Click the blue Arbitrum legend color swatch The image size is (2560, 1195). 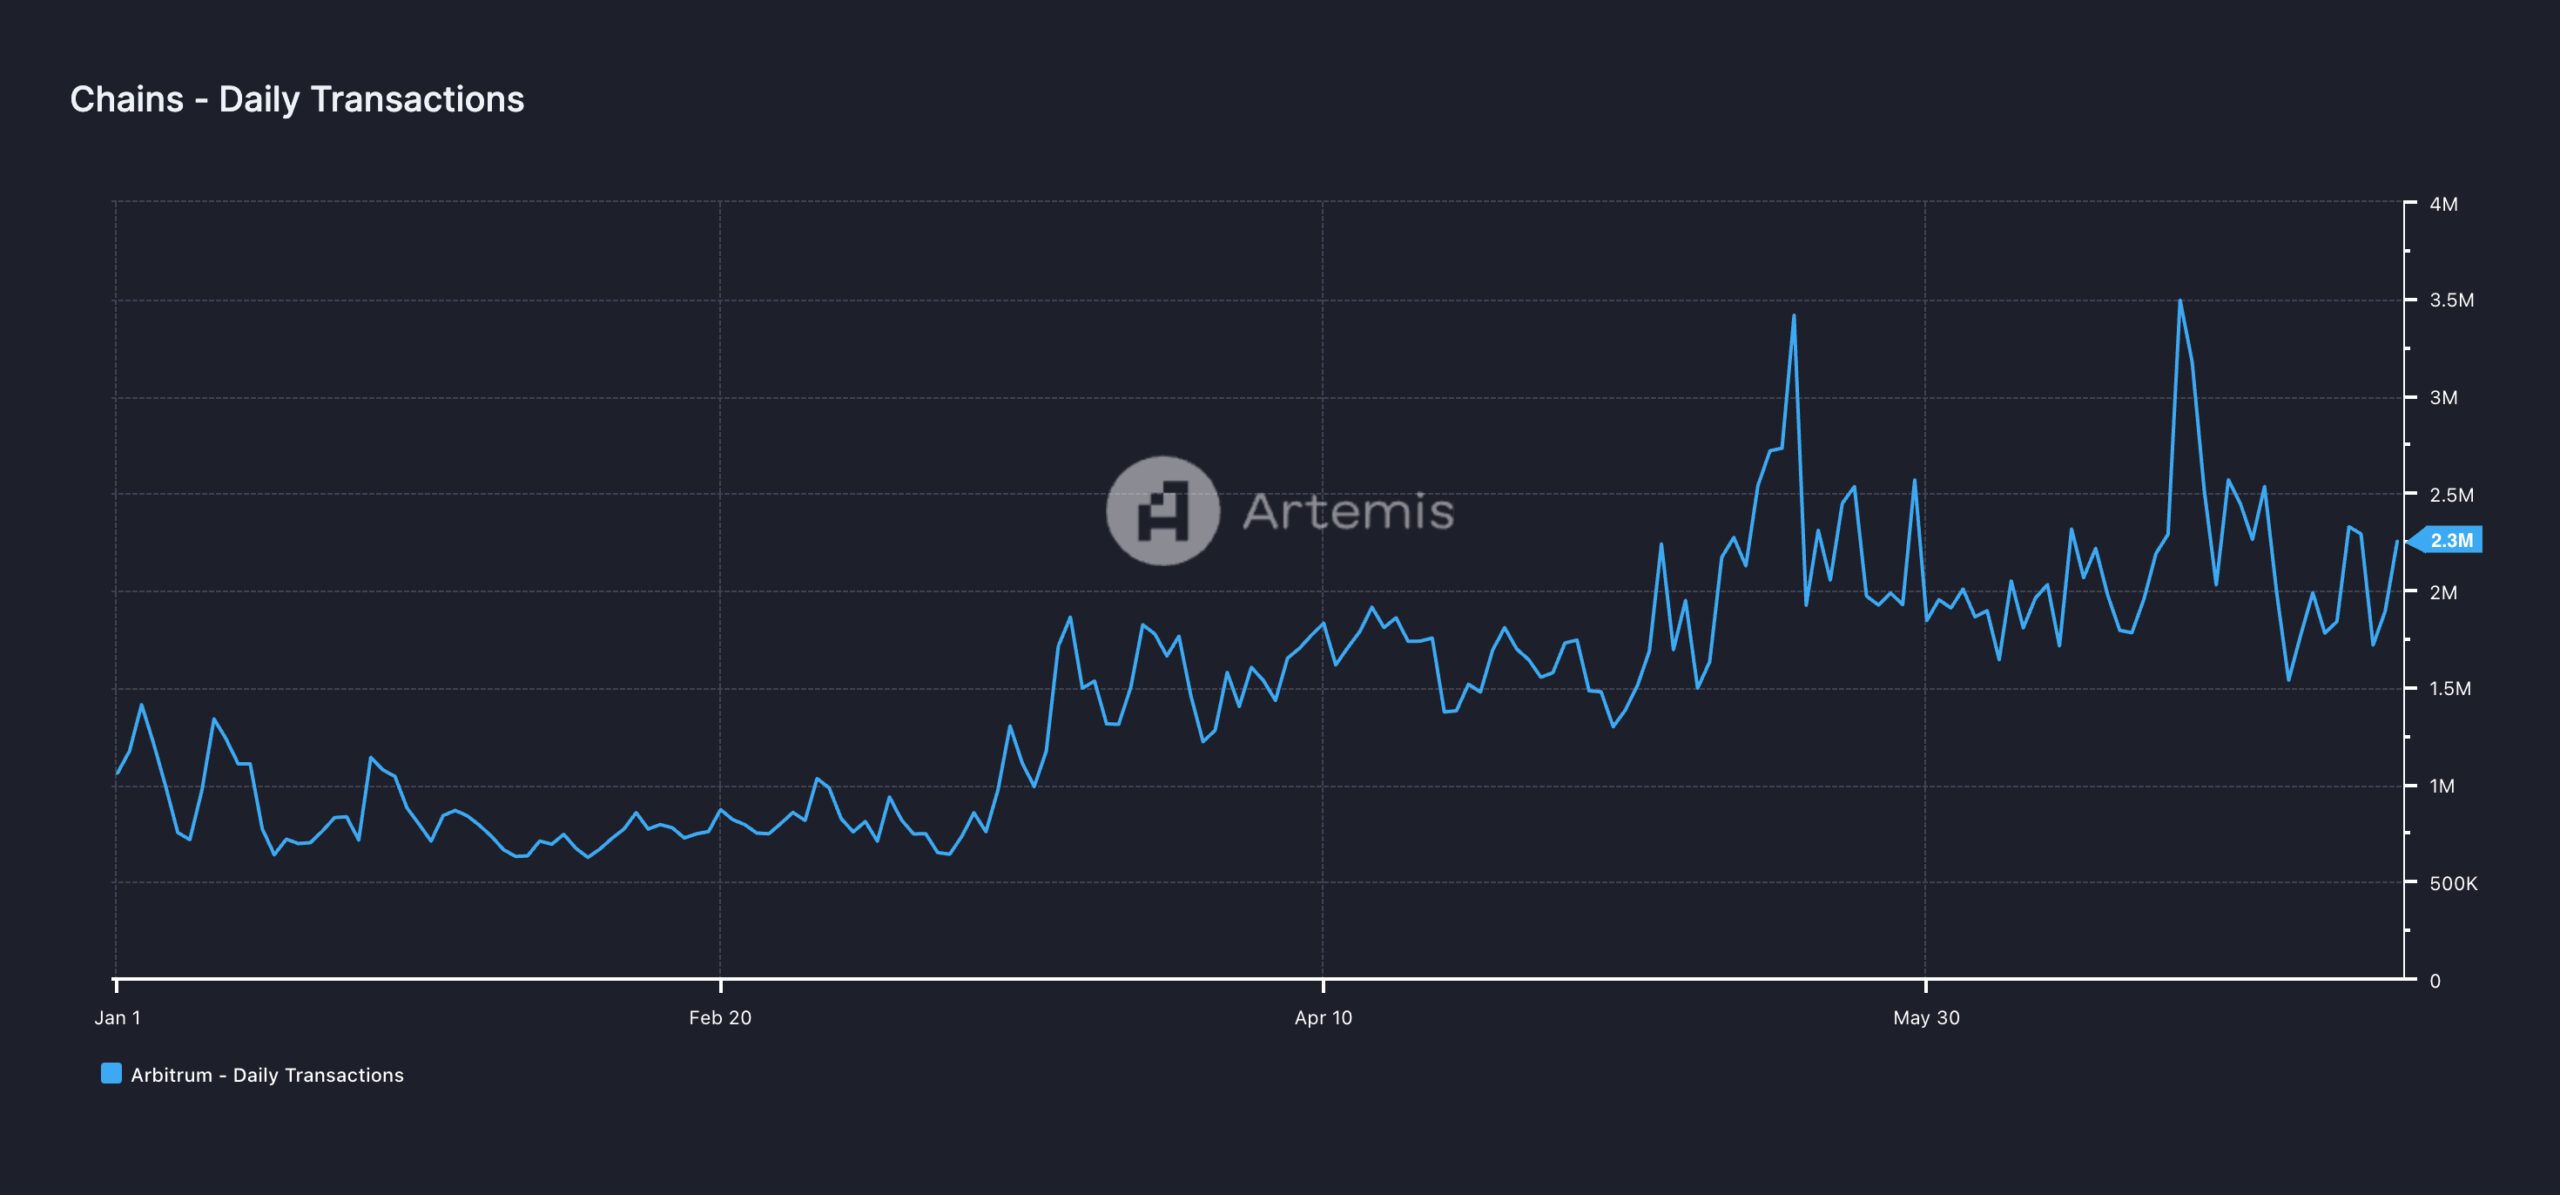point(111,1074)
